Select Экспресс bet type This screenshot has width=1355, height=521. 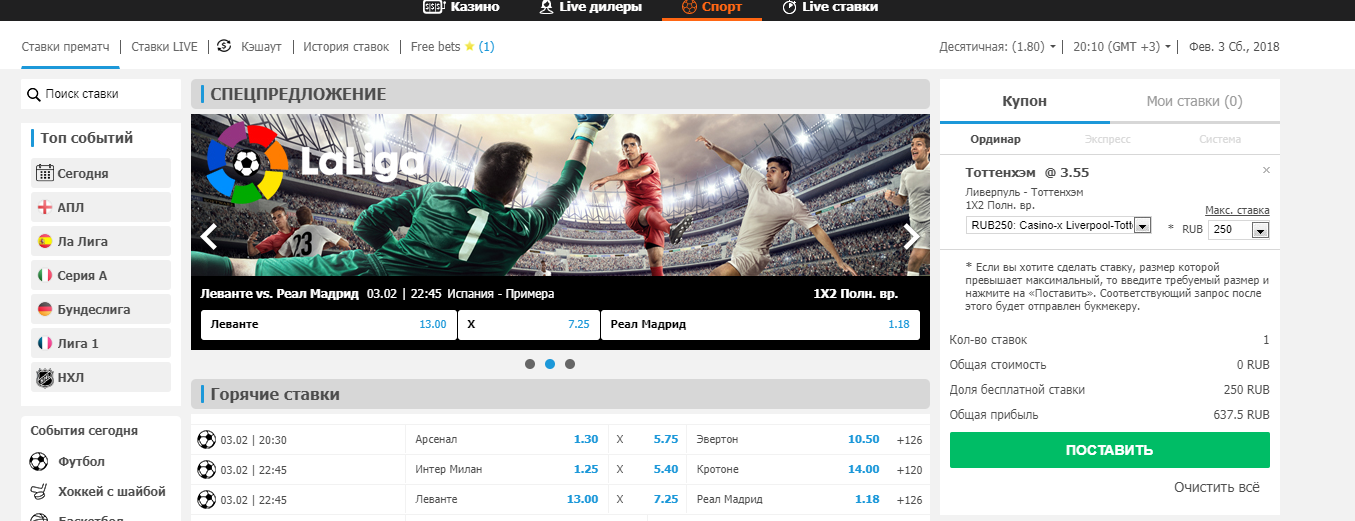(1110, 139)
